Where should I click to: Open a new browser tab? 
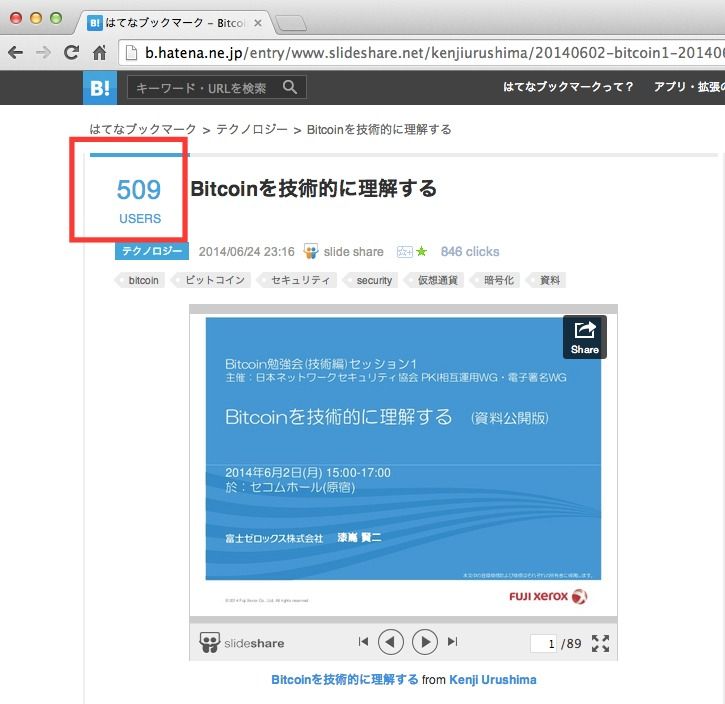291,23
